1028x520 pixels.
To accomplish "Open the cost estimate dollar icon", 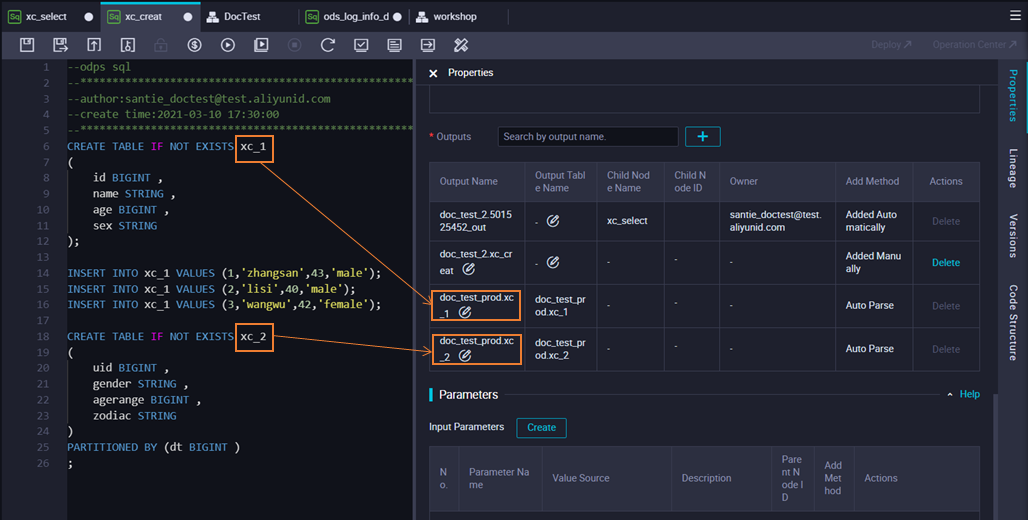I will coord(194,45).
